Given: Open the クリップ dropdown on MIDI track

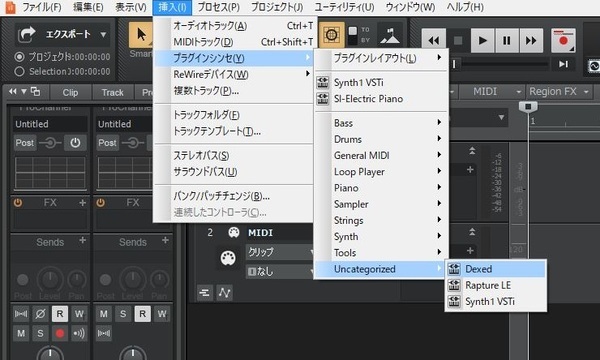Looking at the screenshot, I should (x=279, y=252).
